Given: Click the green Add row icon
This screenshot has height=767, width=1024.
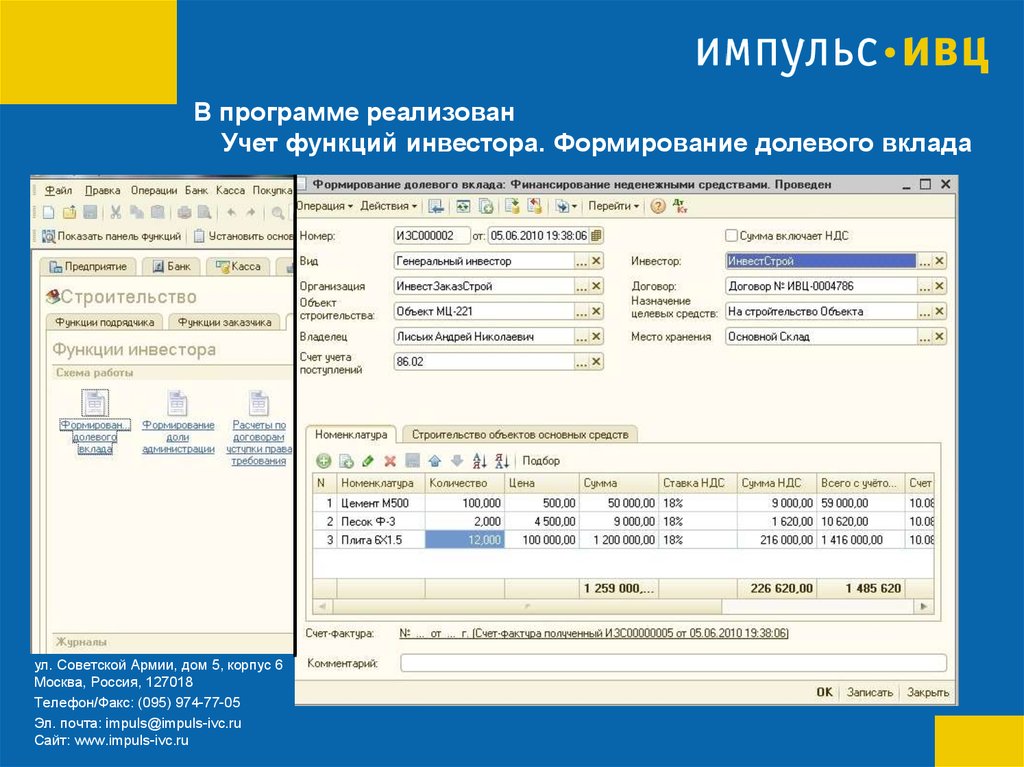Looking at the screenshot, I should pyautogui.click(x=323, y=461).
